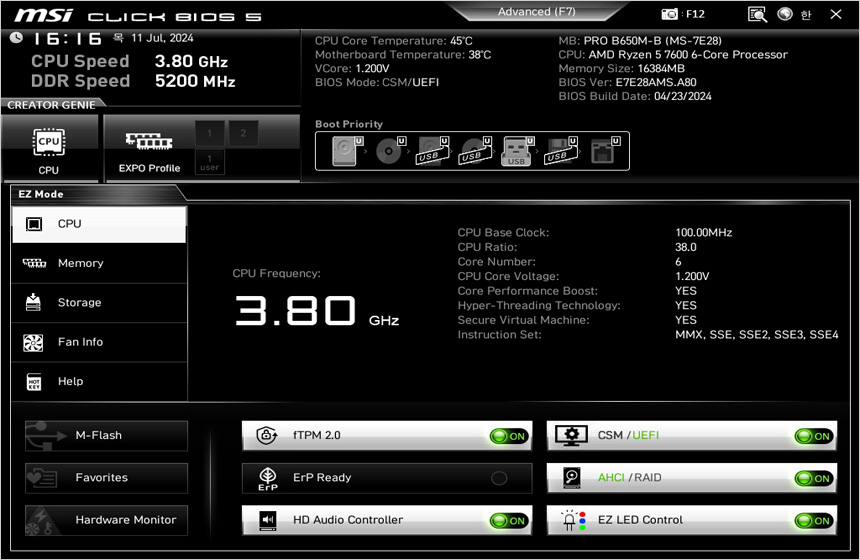Click the CPU Ratio value 38.0
The image size is (860, 560).
[x=686, y=247]
